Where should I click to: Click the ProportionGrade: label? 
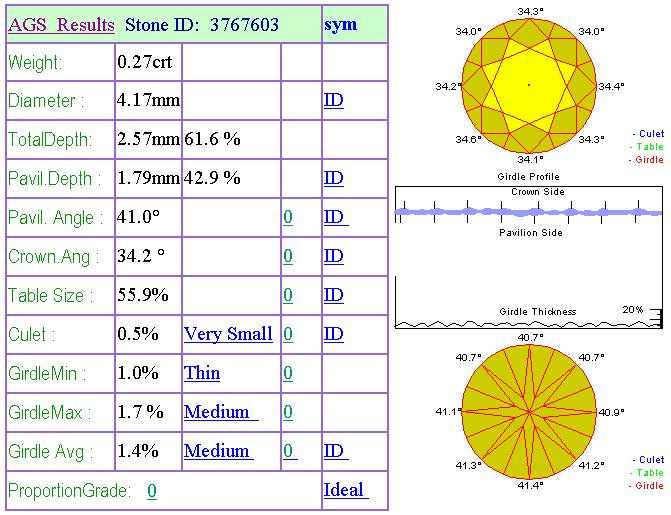click(x=69, y=491)
